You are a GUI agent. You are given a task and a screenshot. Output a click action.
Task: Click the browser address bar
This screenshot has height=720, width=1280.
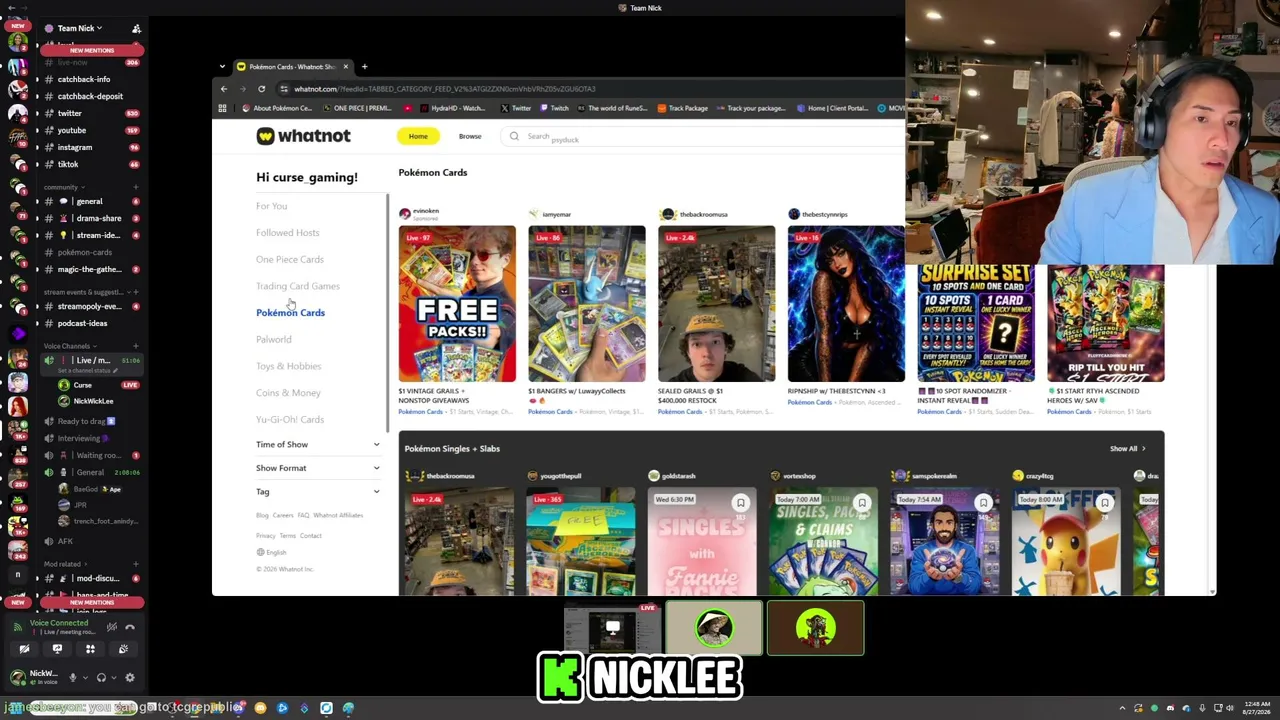[x=590, y=89]
